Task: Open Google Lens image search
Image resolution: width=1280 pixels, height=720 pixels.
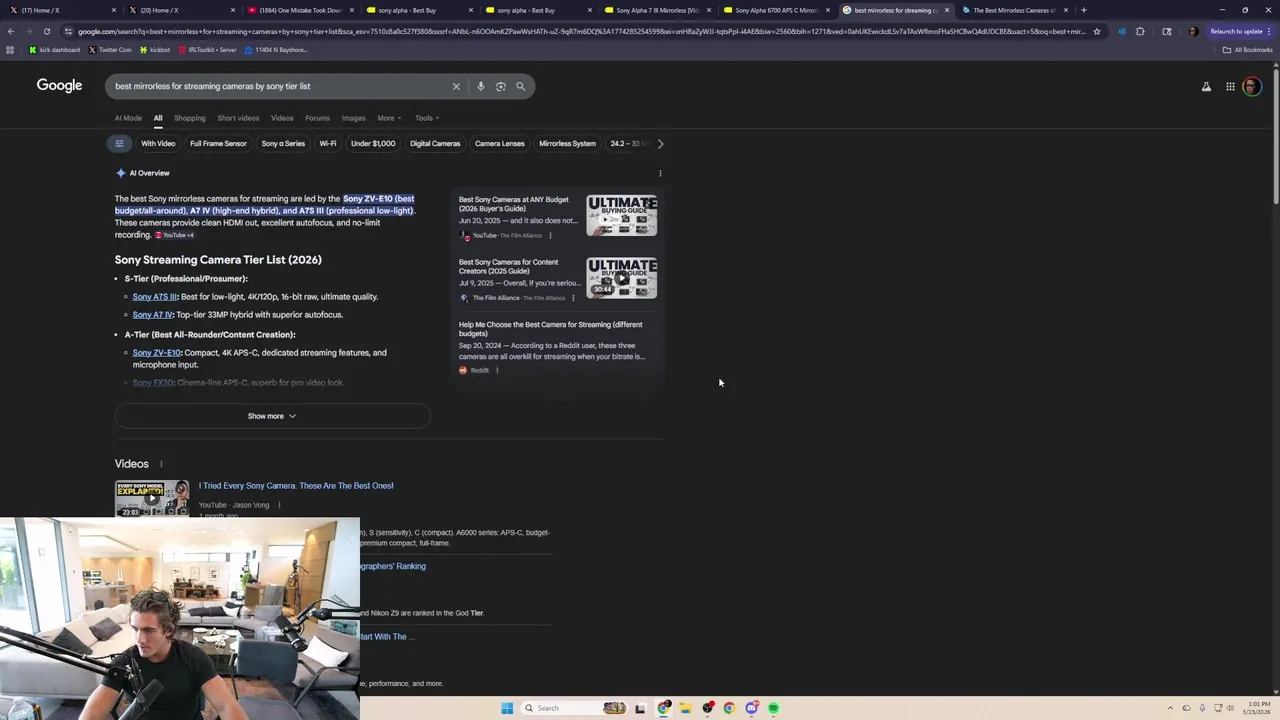Action: (501, 86)
